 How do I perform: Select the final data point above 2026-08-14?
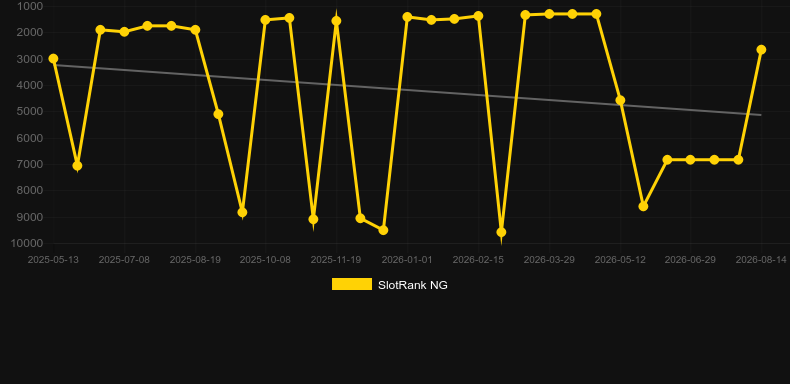(x=761, y=49)
